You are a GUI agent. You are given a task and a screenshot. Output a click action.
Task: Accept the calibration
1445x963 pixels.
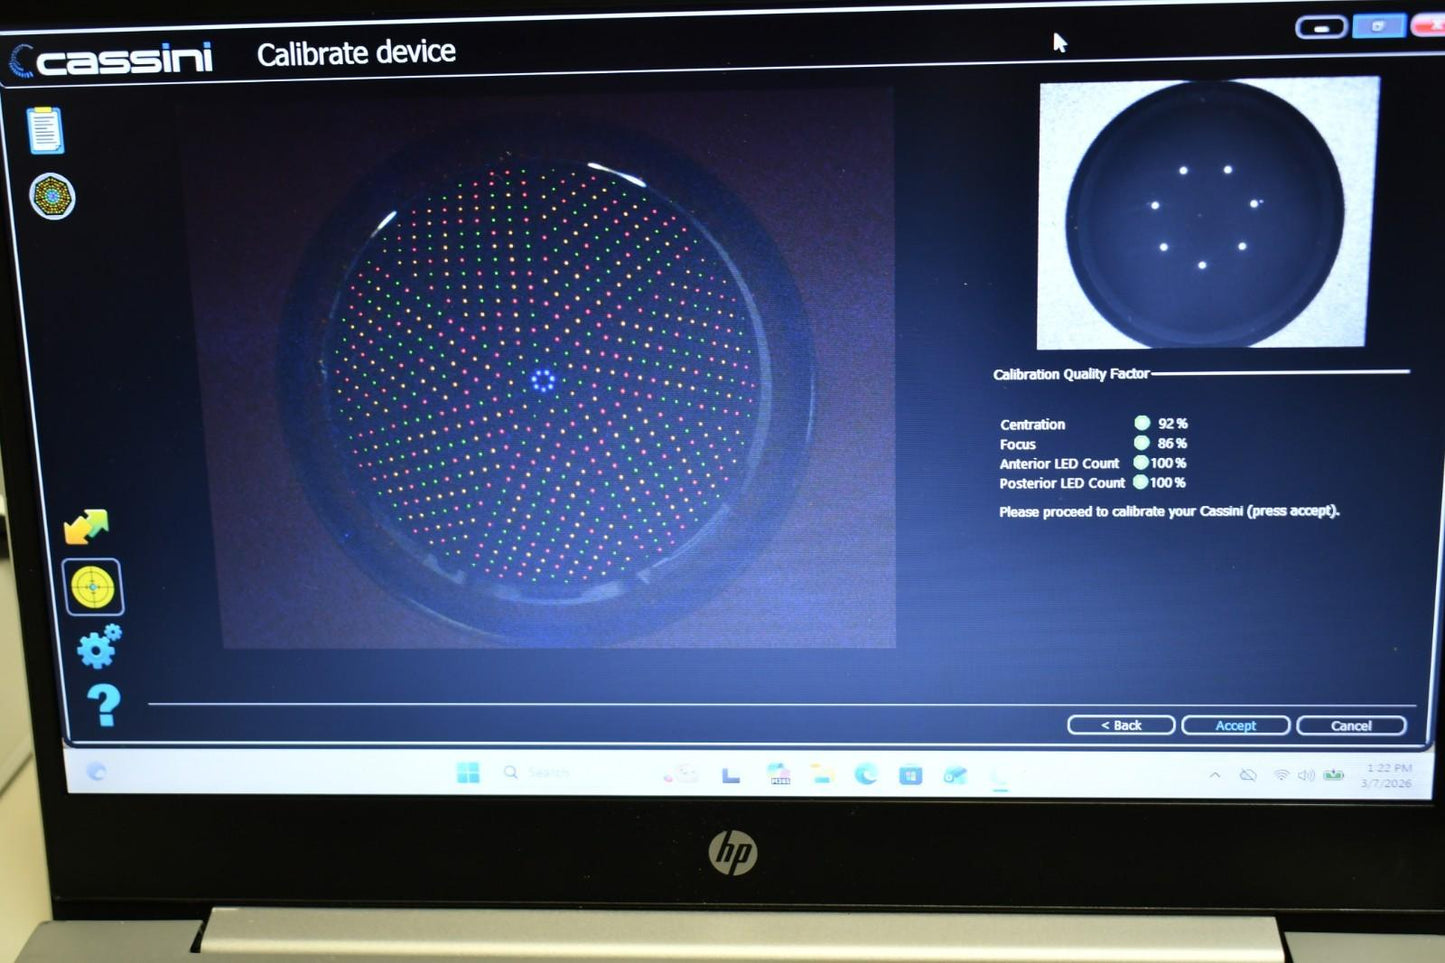tap(1235, 725)
